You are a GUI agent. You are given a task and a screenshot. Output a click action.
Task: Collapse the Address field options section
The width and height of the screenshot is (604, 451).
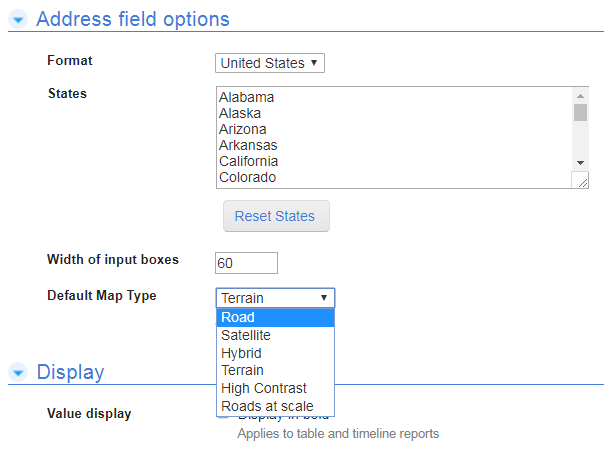coord(18,19)
